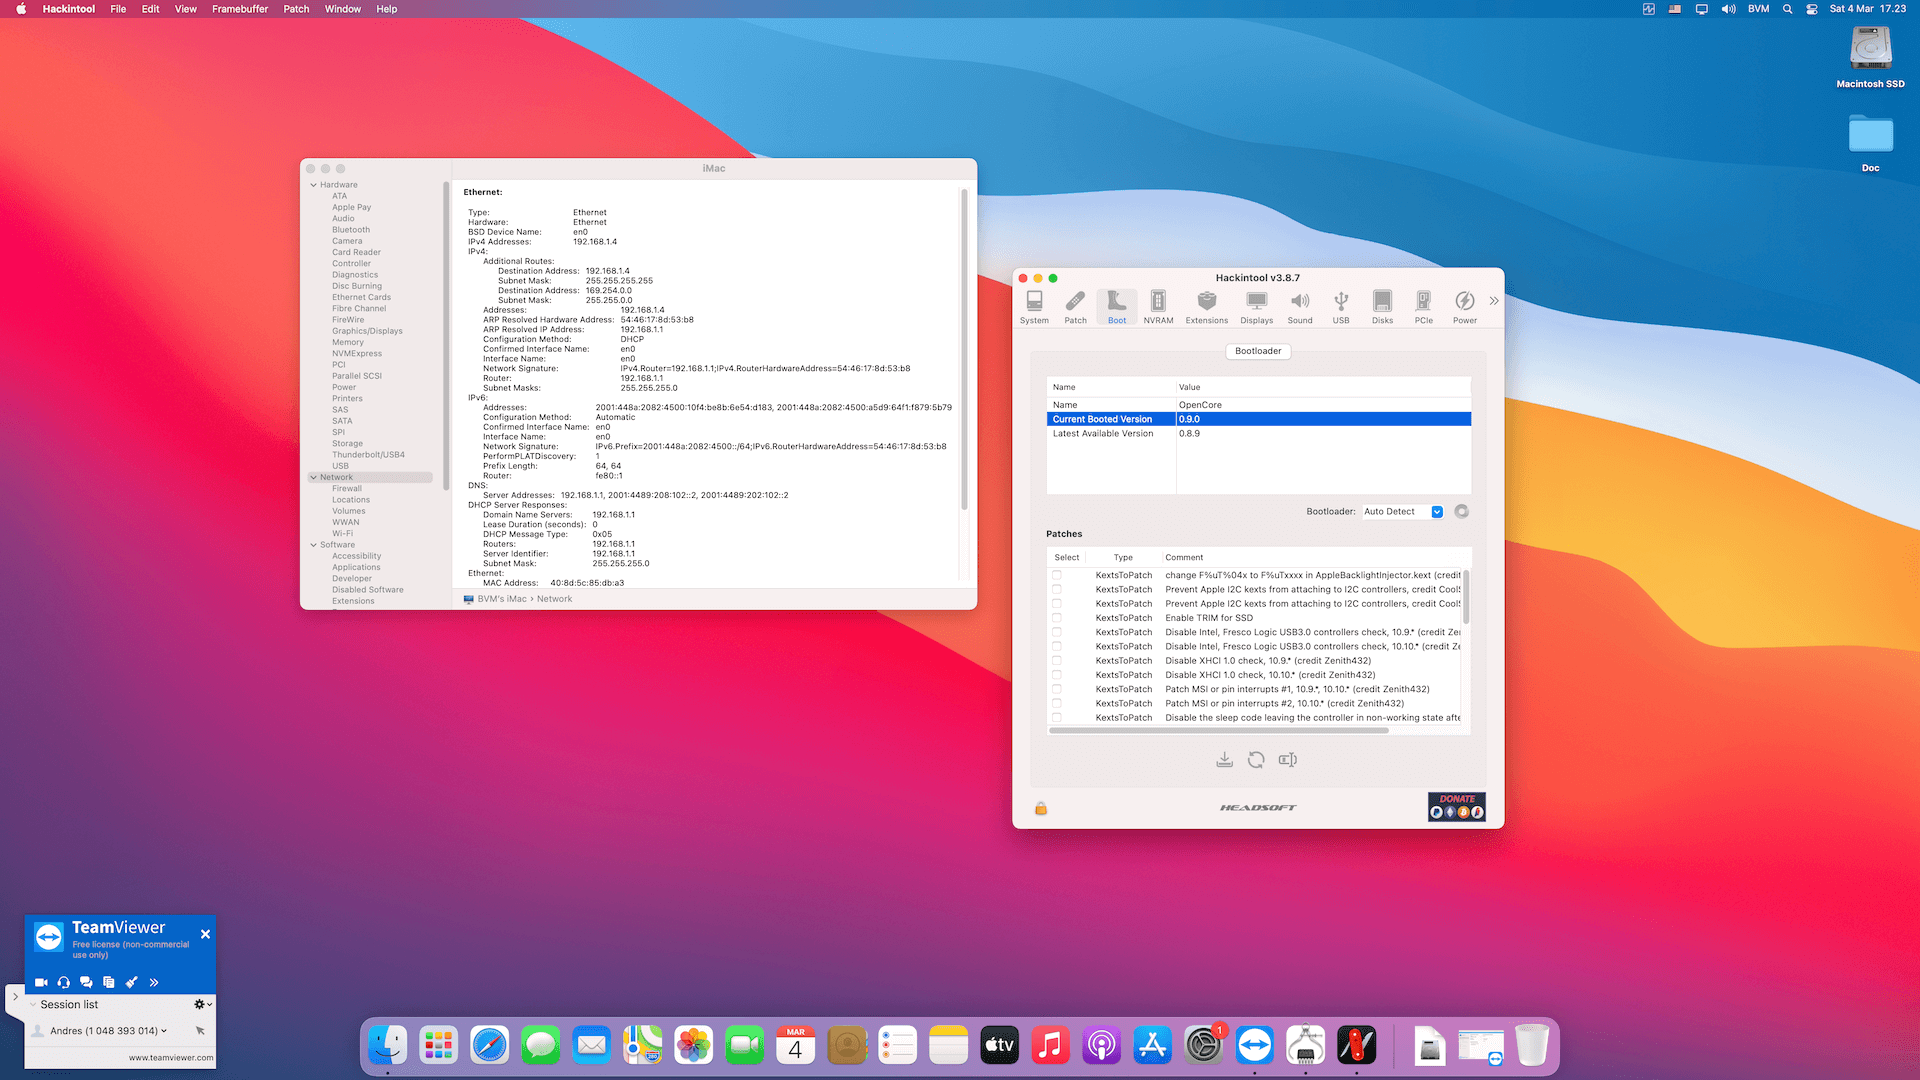Select Bluetooth in the Hardware list

(351, 230)
